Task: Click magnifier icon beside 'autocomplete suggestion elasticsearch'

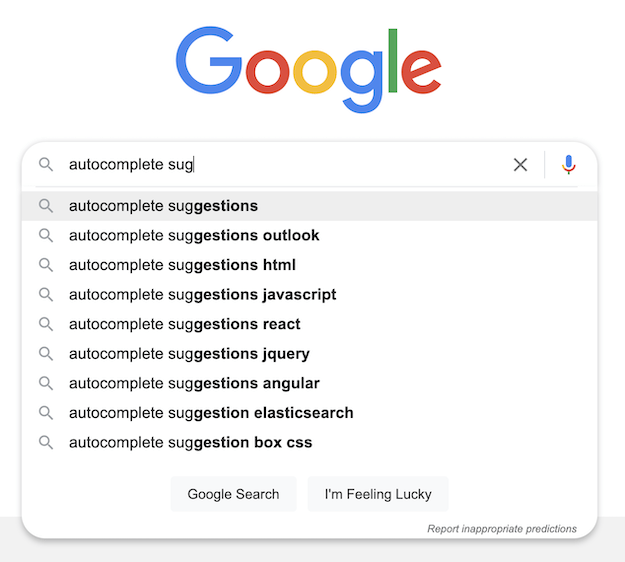Action: (46, 413)
